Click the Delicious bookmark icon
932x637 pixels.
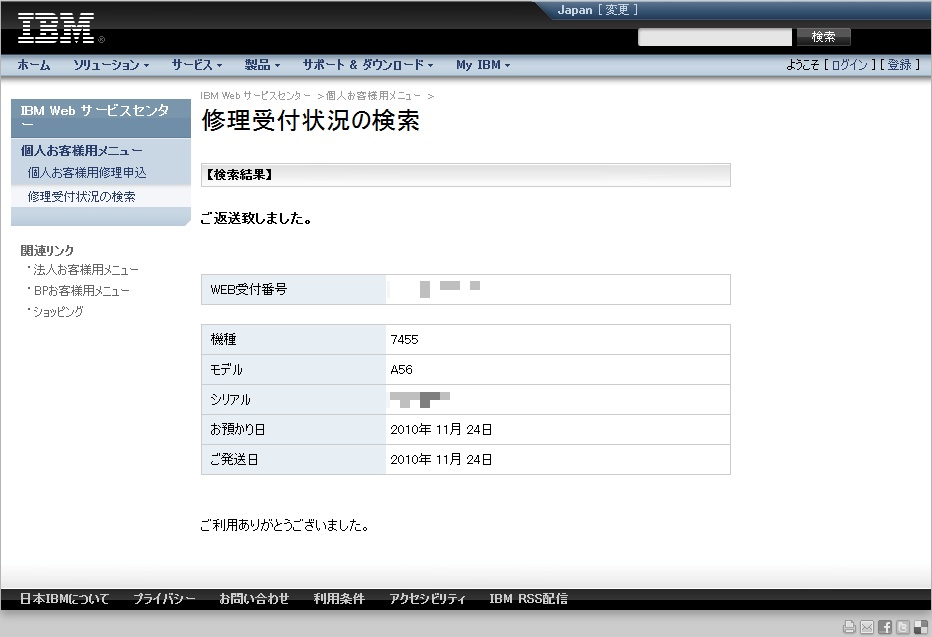point(921,626)
